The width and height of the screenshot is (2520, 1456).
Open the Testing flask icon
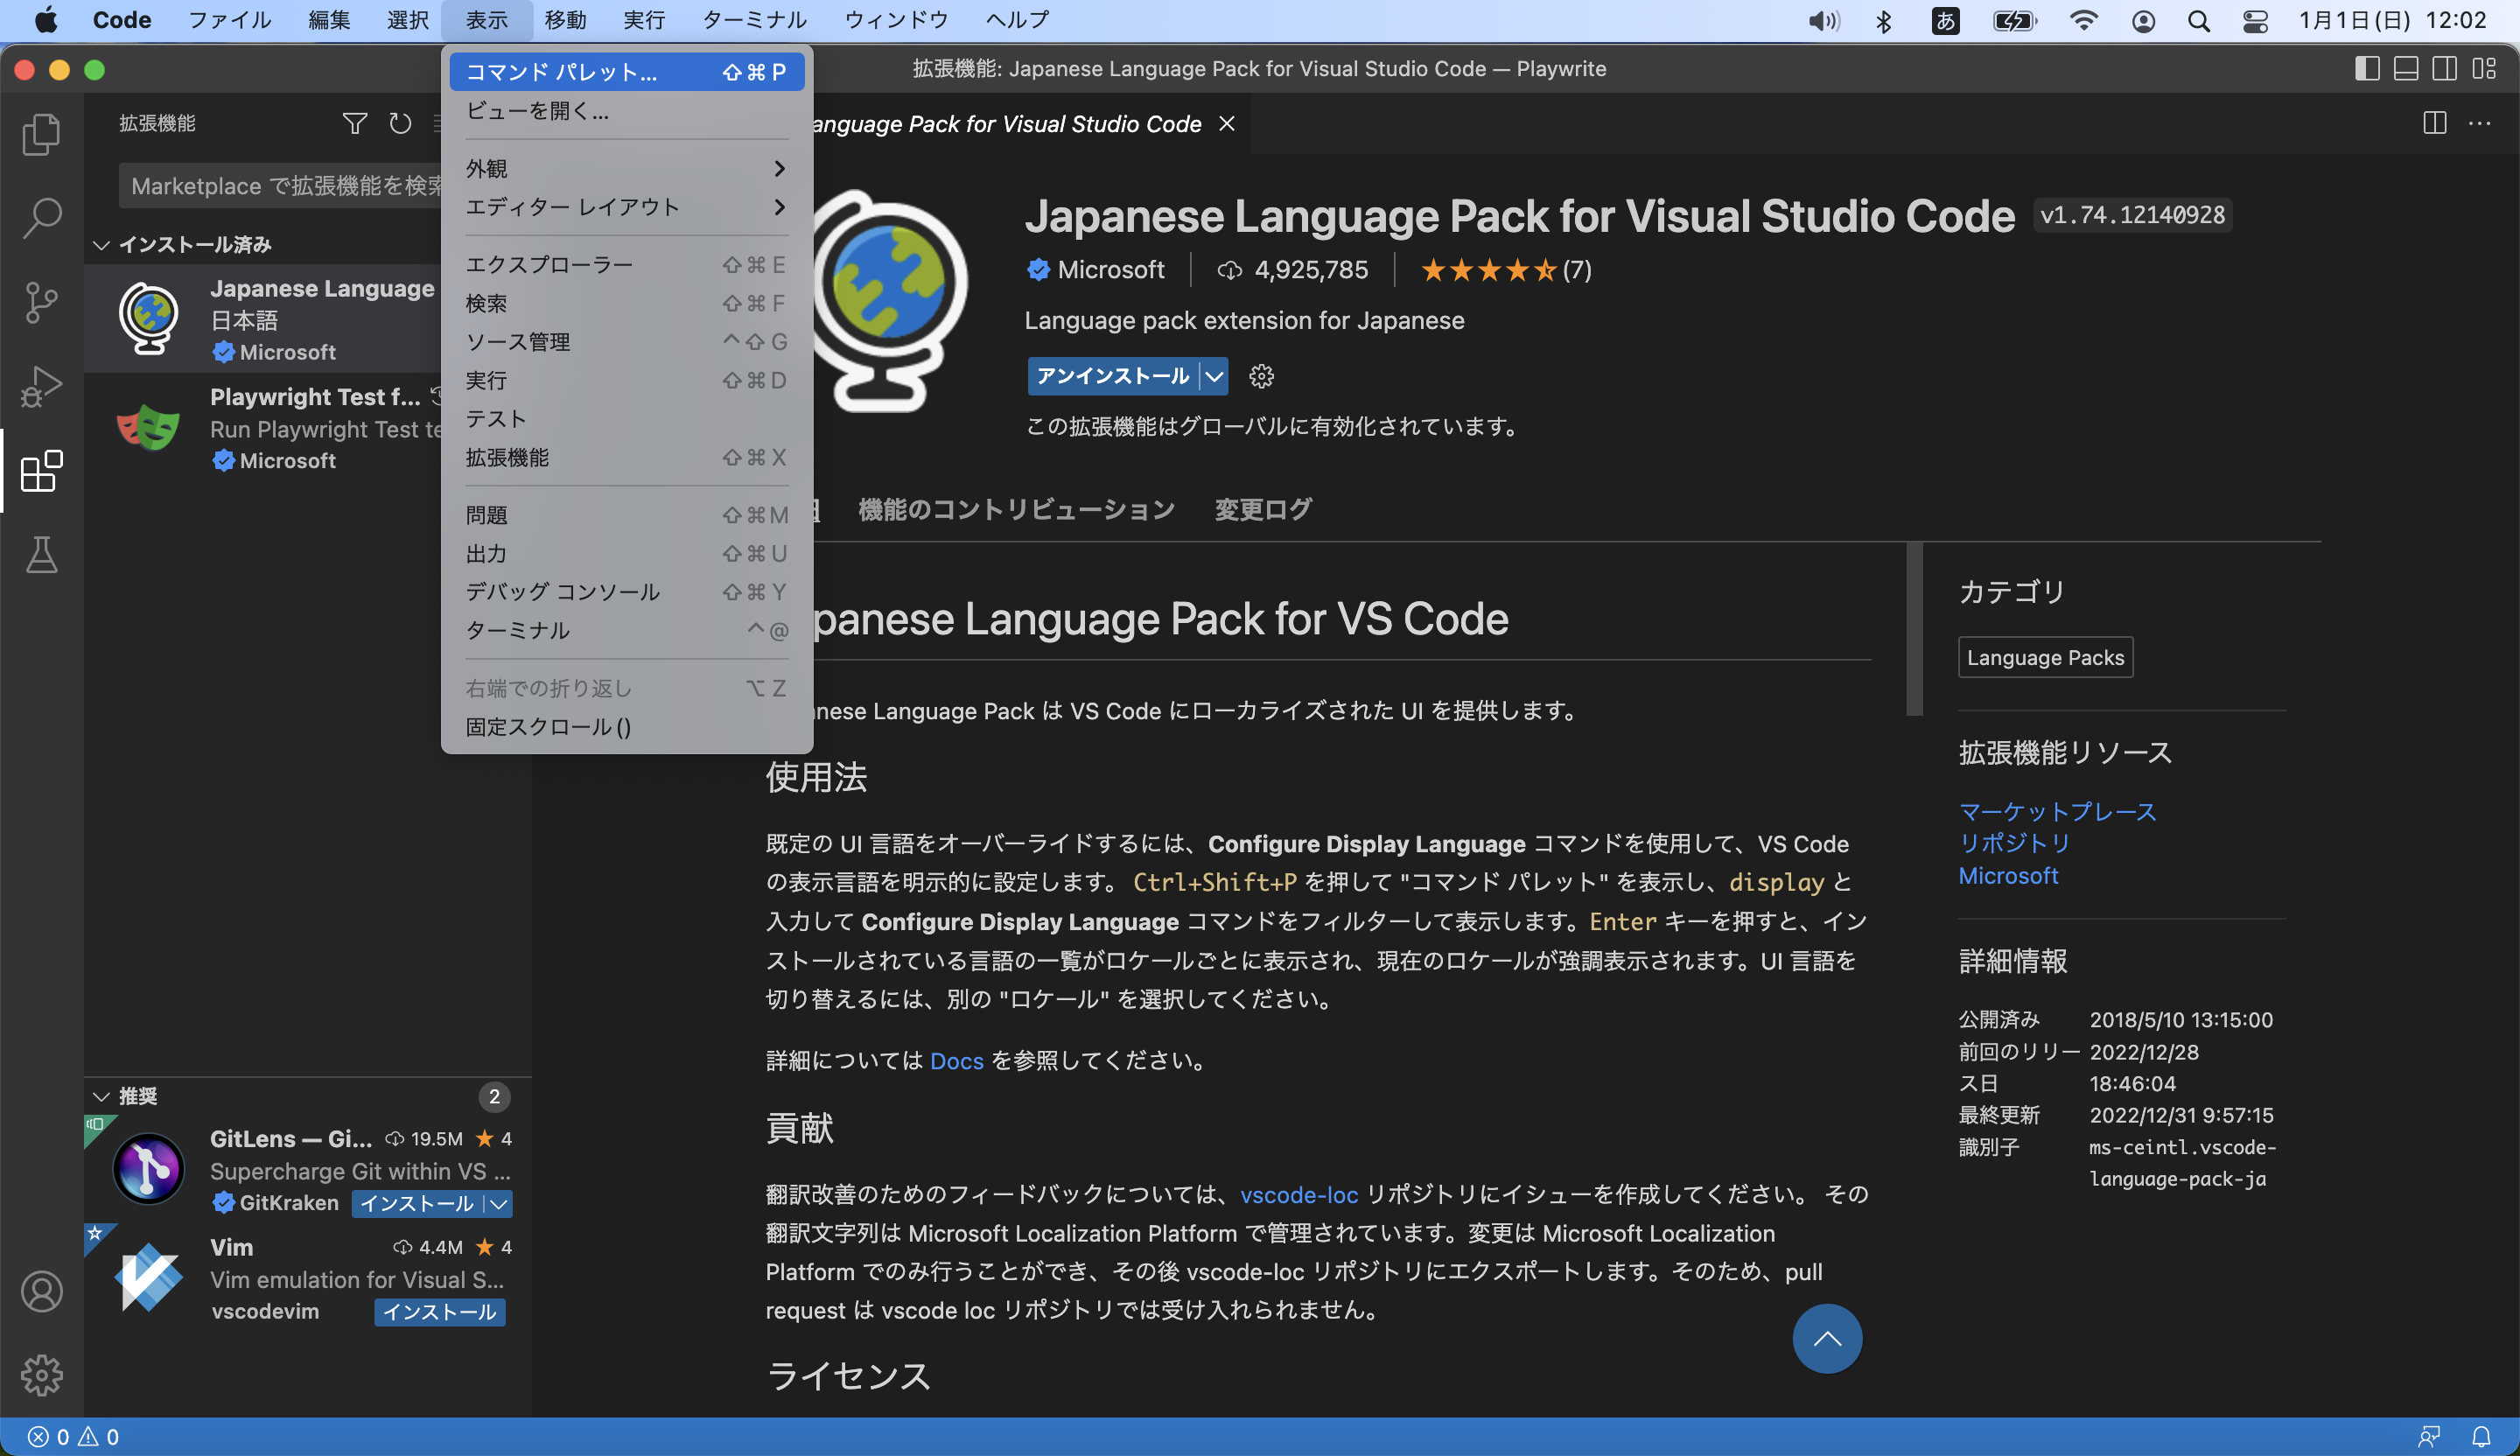[x=41, y=554]
